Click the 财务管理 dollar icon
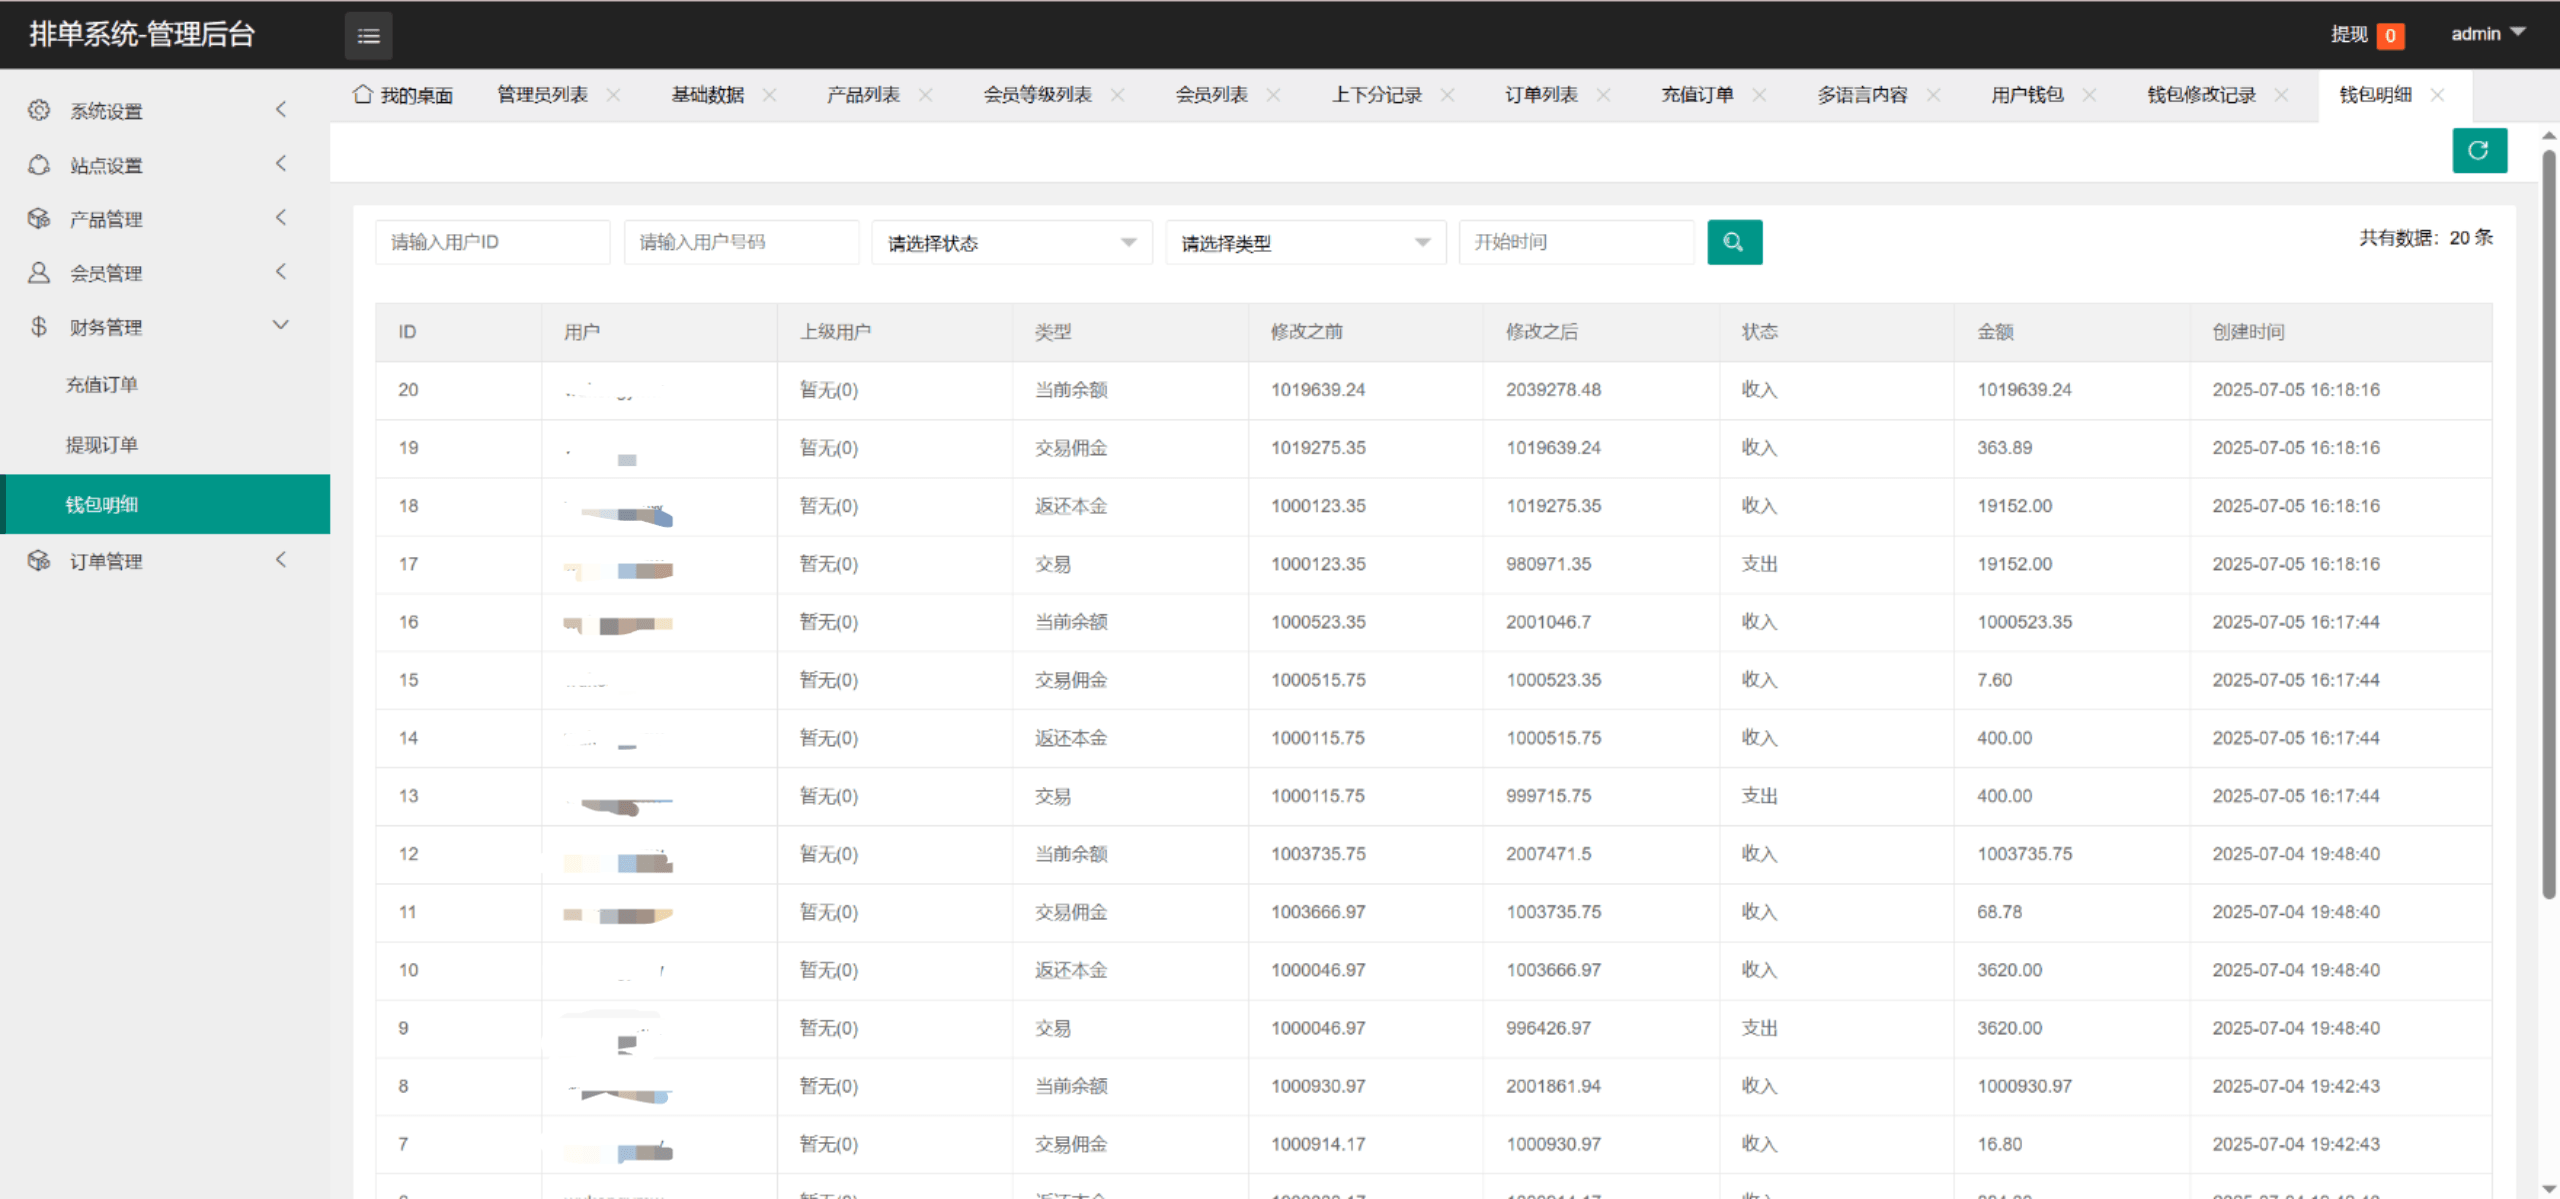 (39, 326)
